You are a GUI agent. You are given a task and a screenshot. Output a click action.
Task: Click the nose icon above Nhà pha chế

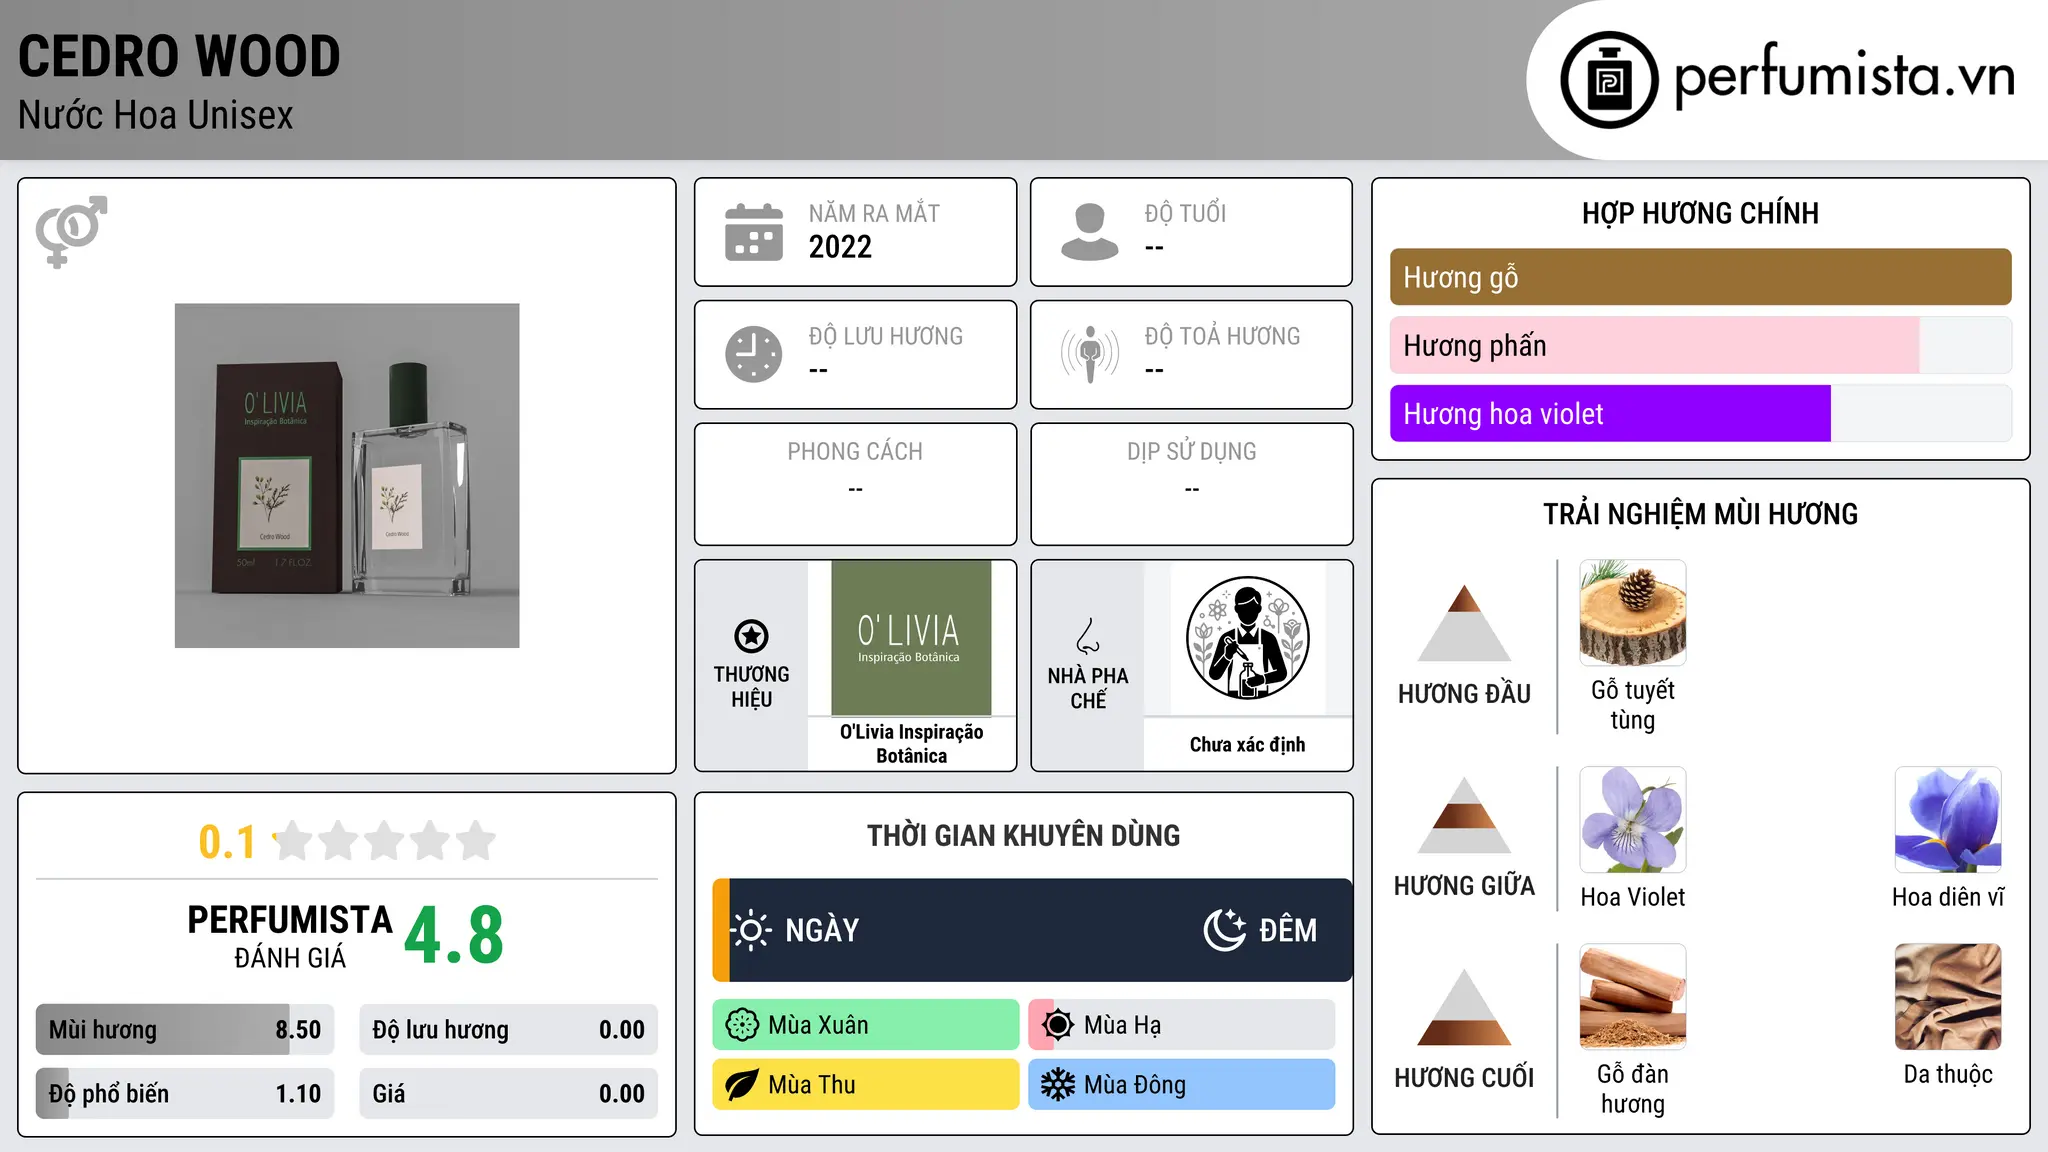(x=1088, y=636)
